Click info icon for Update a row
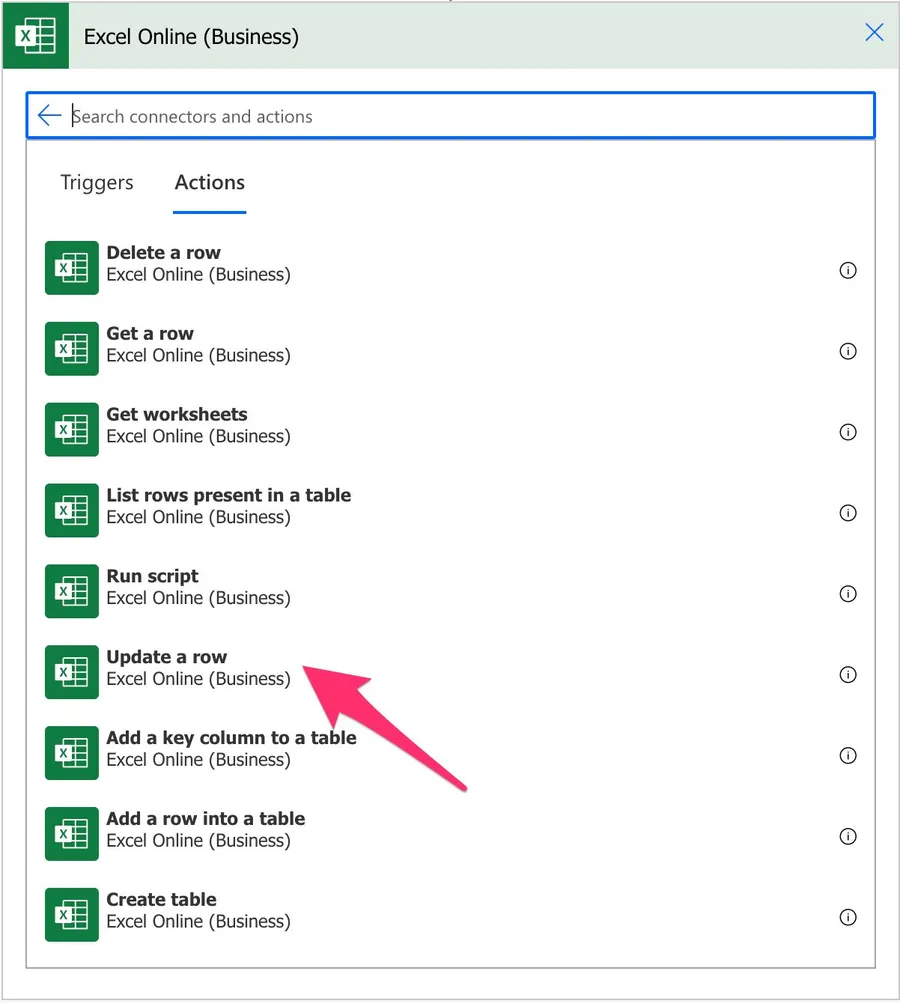Viewport: 900px width, 1003px height. point(848,675)
